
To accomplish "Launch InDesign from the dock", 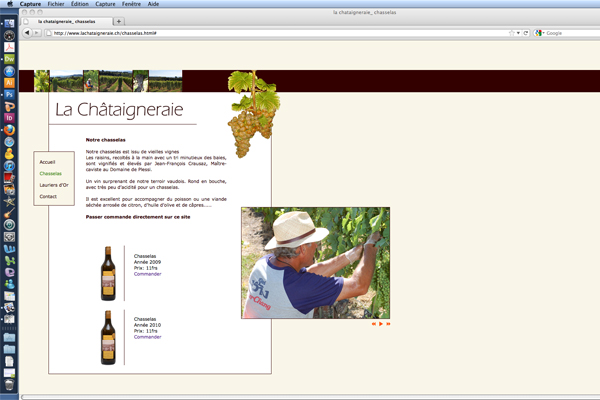I will point(9,118).
